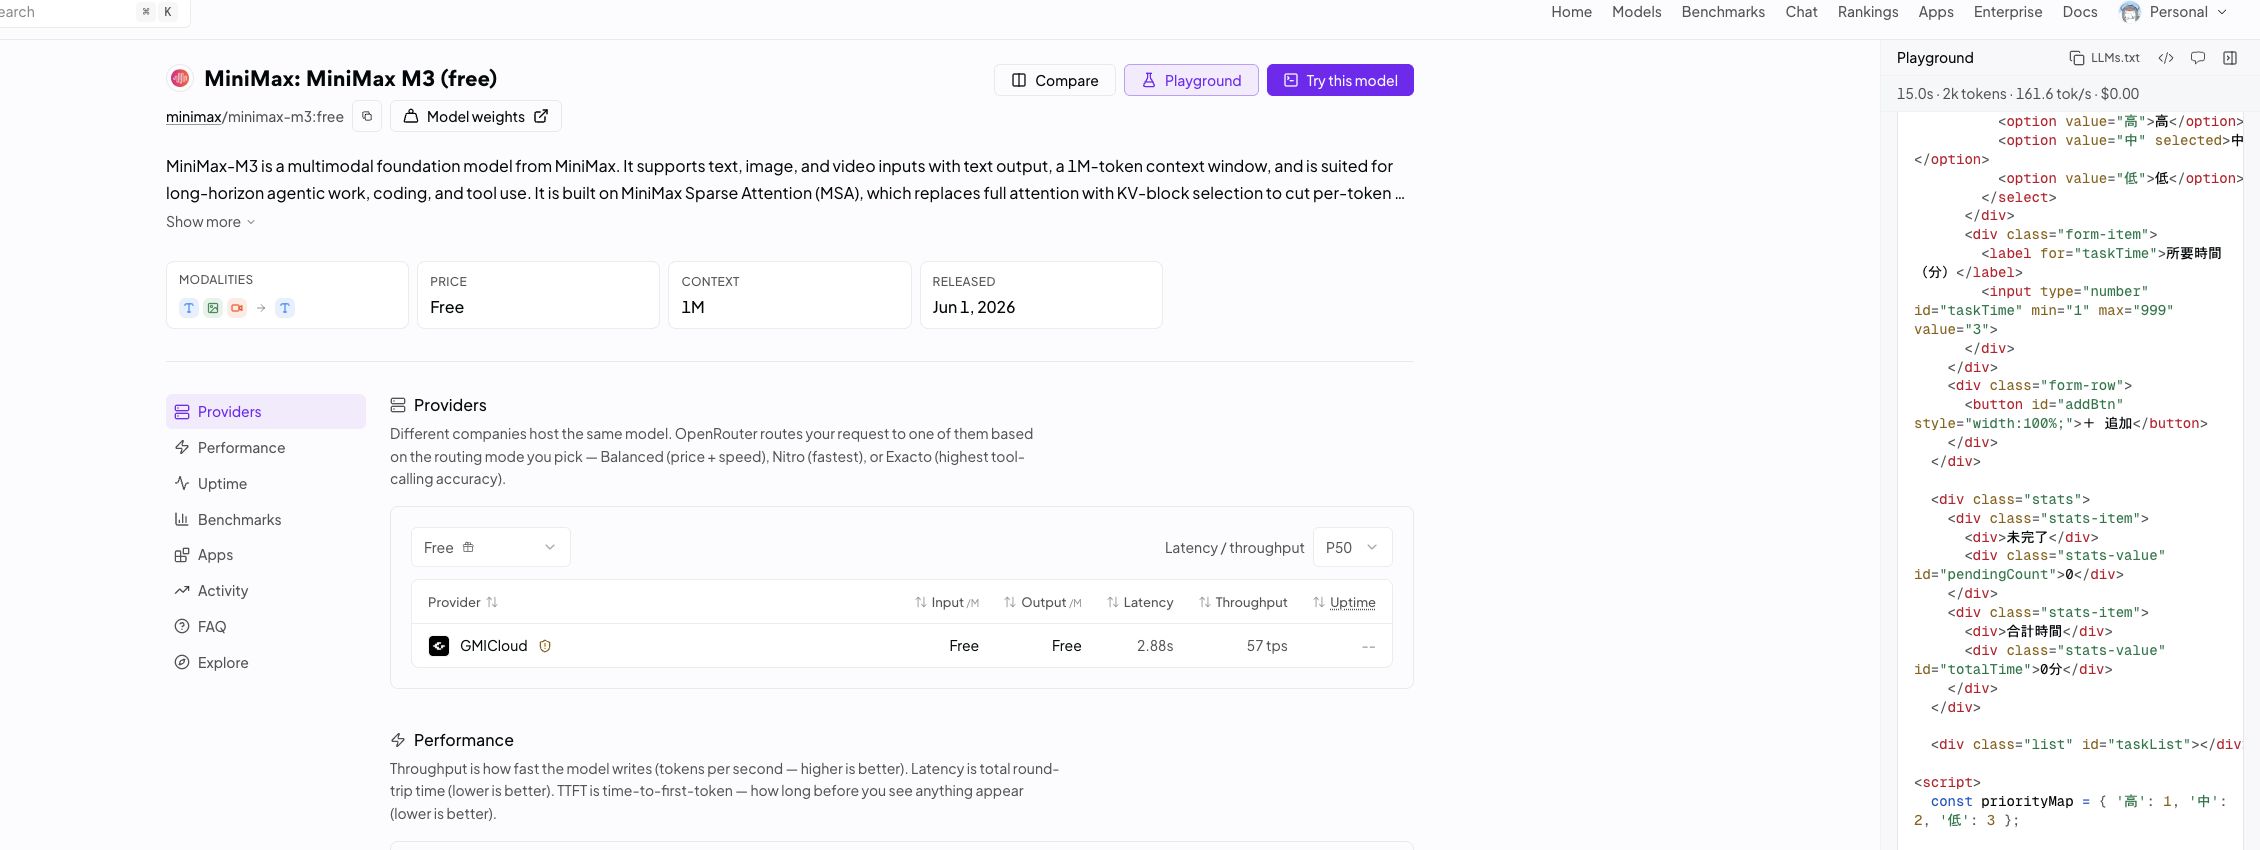Click the Providers section heading icon
This screenshot has height=850, width=2260.
coord(398,405)
